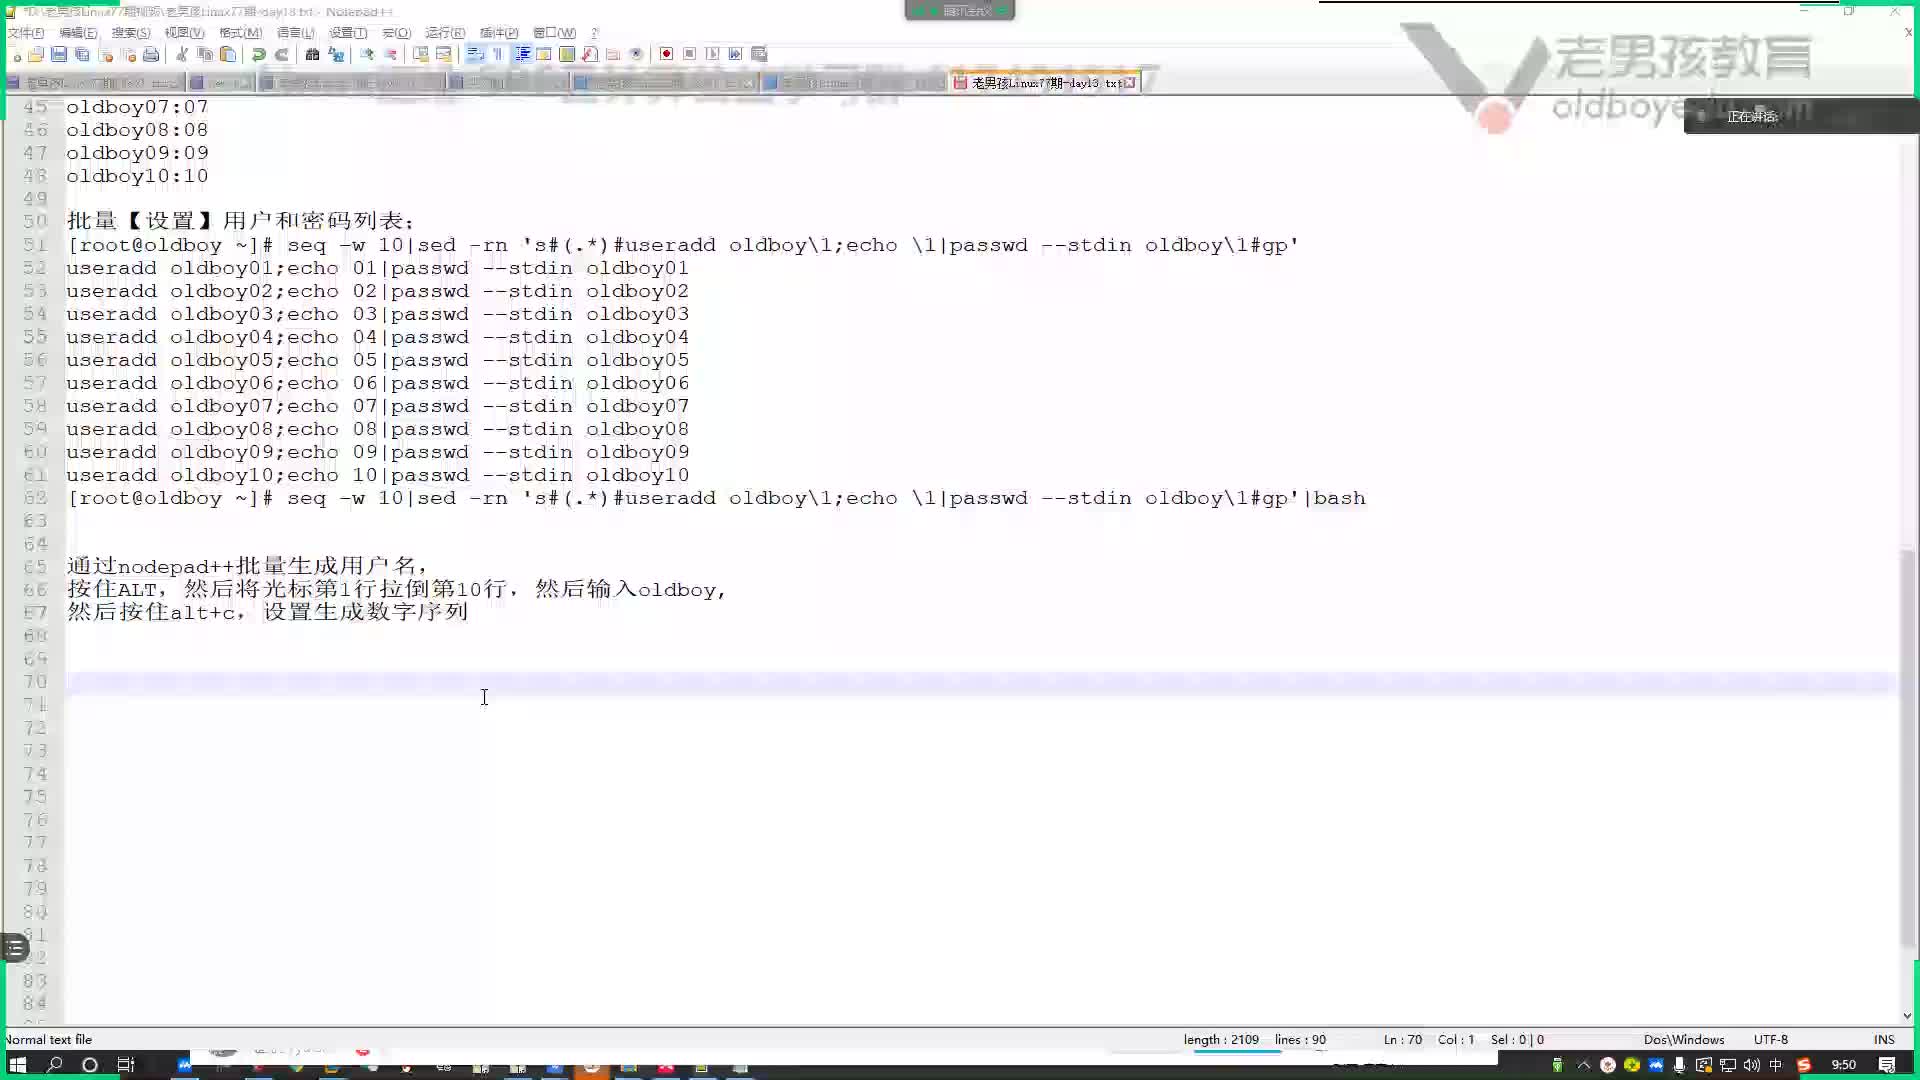This screenshot has height=1080, width=1920.
Task: Click the vertical scrollbar thumb of the editor
Action: click(x=1908, y=748)
